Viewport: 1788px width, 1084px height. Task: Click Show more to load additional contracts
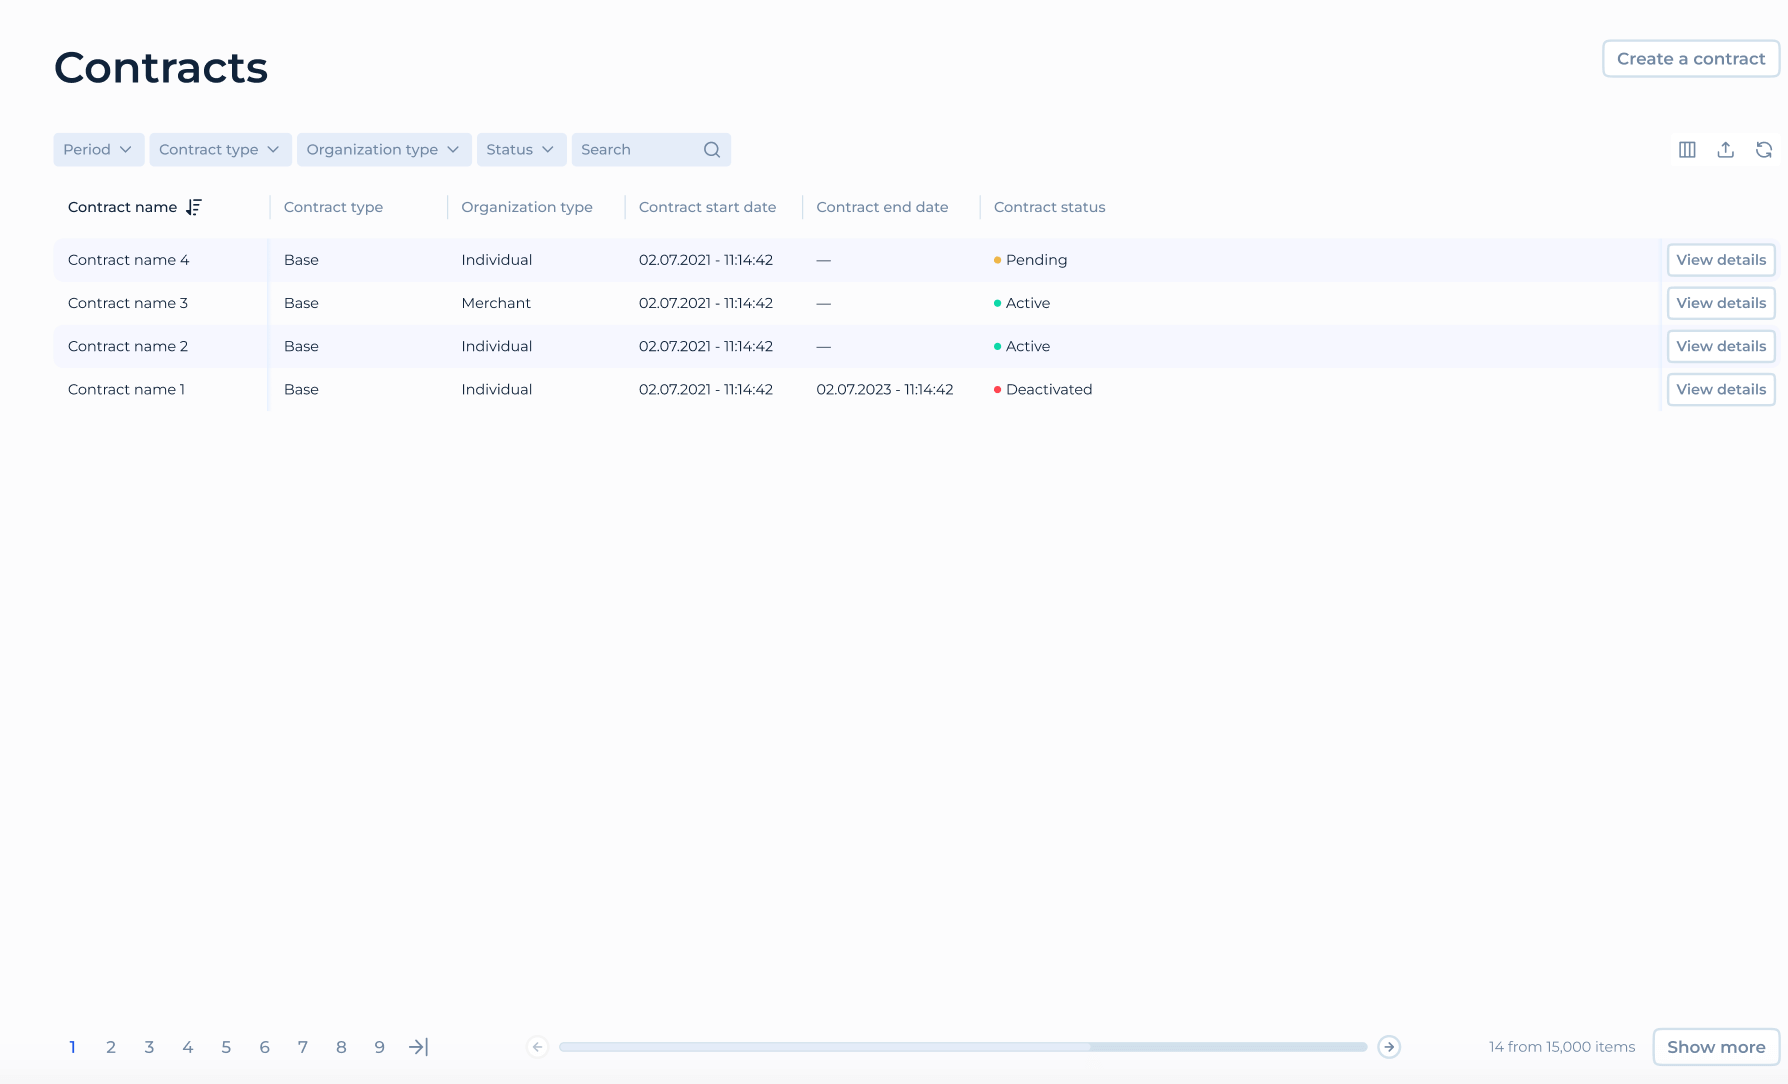(x=1715, y=1047)
